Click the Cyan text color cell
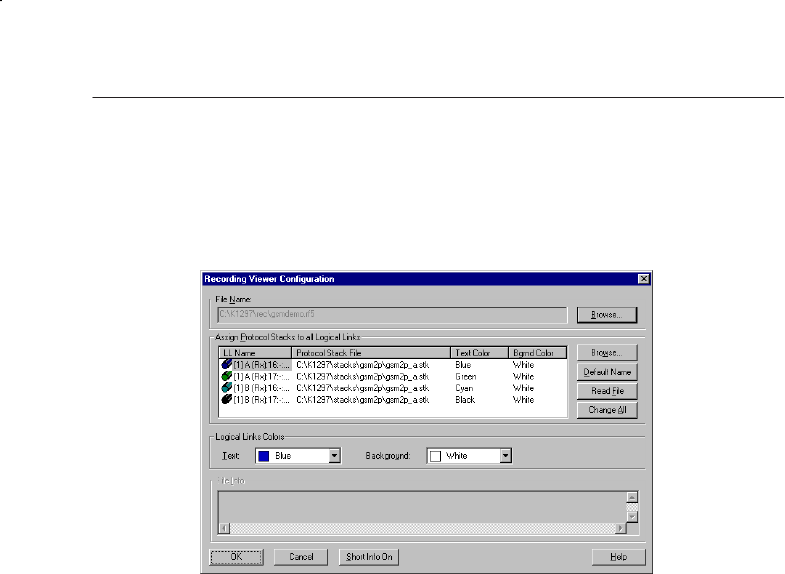 pyautogui.click(x=464, y=388)
